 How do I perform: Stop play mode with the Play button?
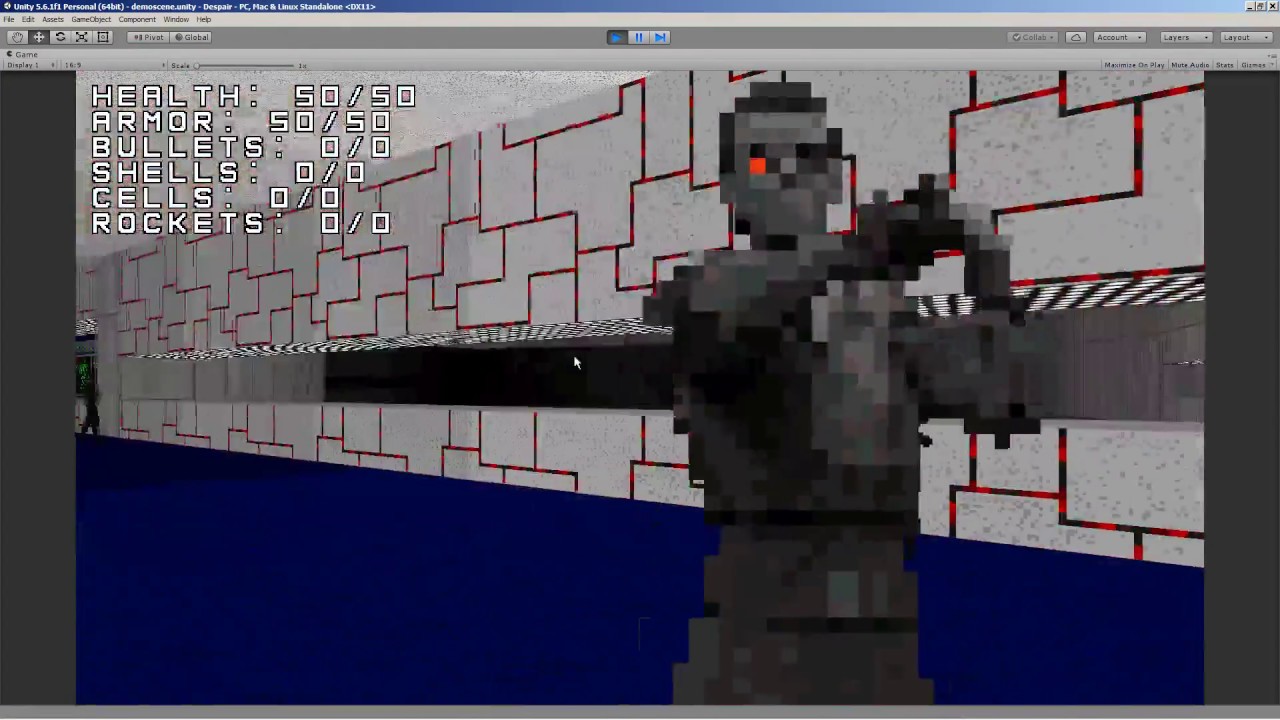(616, 37)
